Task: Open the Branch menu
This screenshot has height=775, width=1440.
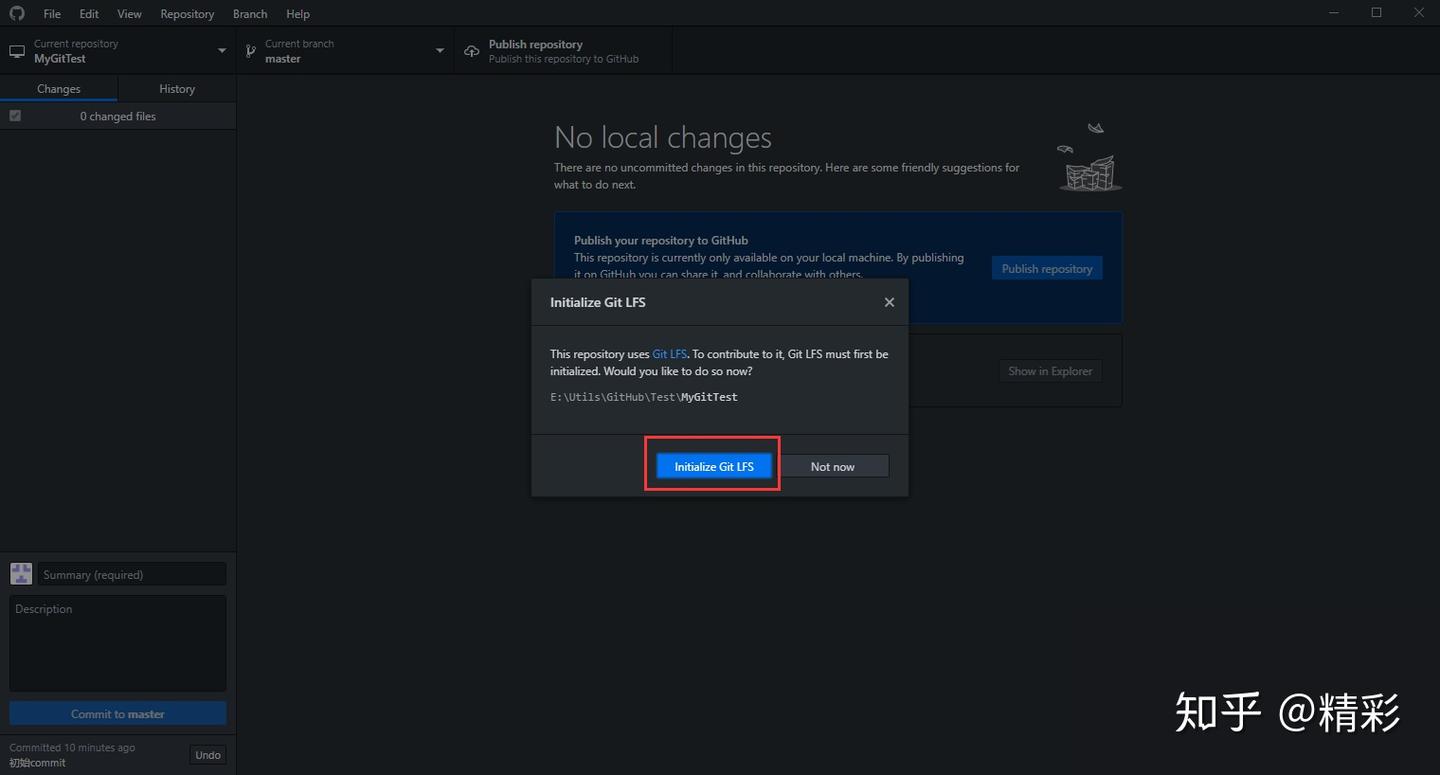Action: (x=250, y=14)
